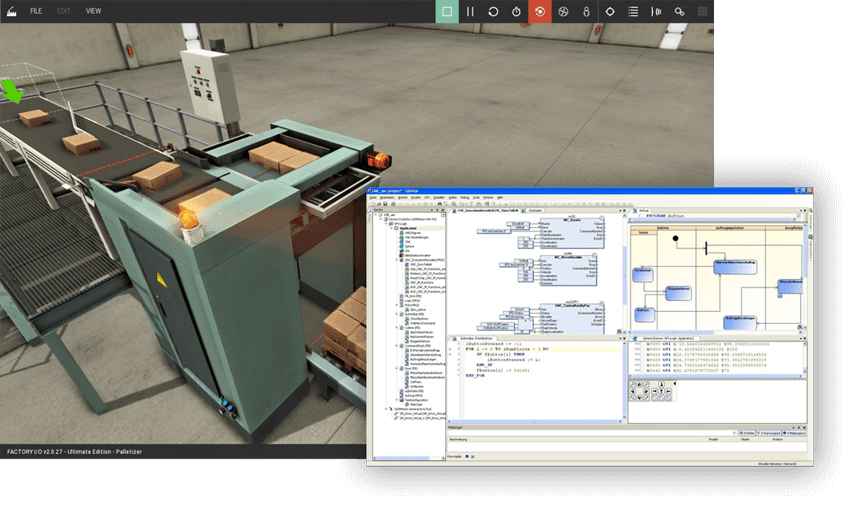Open the EDIT menu in Factory I/O
Viewport: 850px width, 505px height.
coord(64,11)
